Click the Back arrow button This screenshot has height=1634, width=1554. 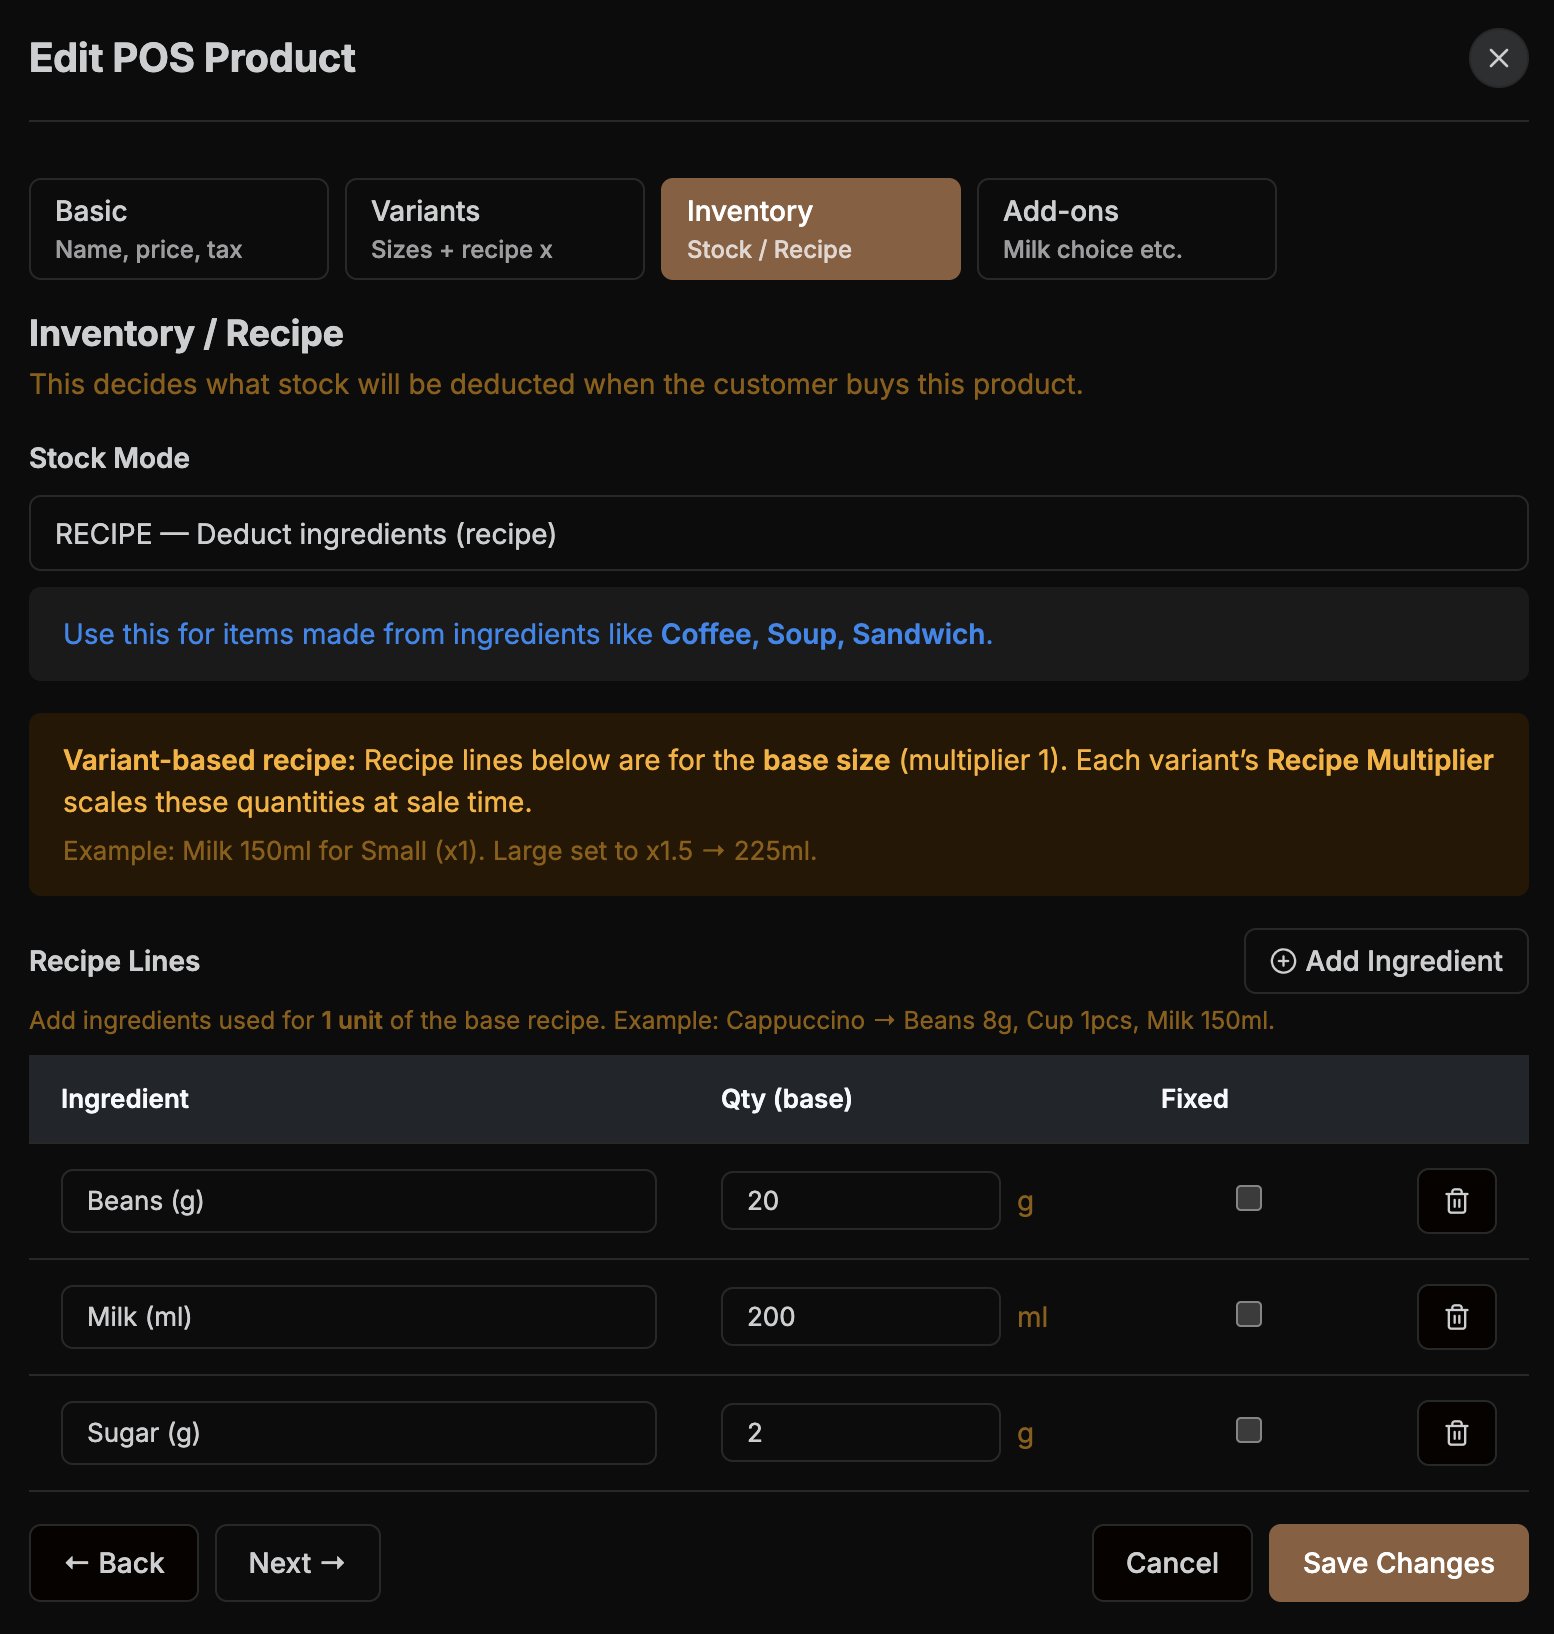point(114,1563)
